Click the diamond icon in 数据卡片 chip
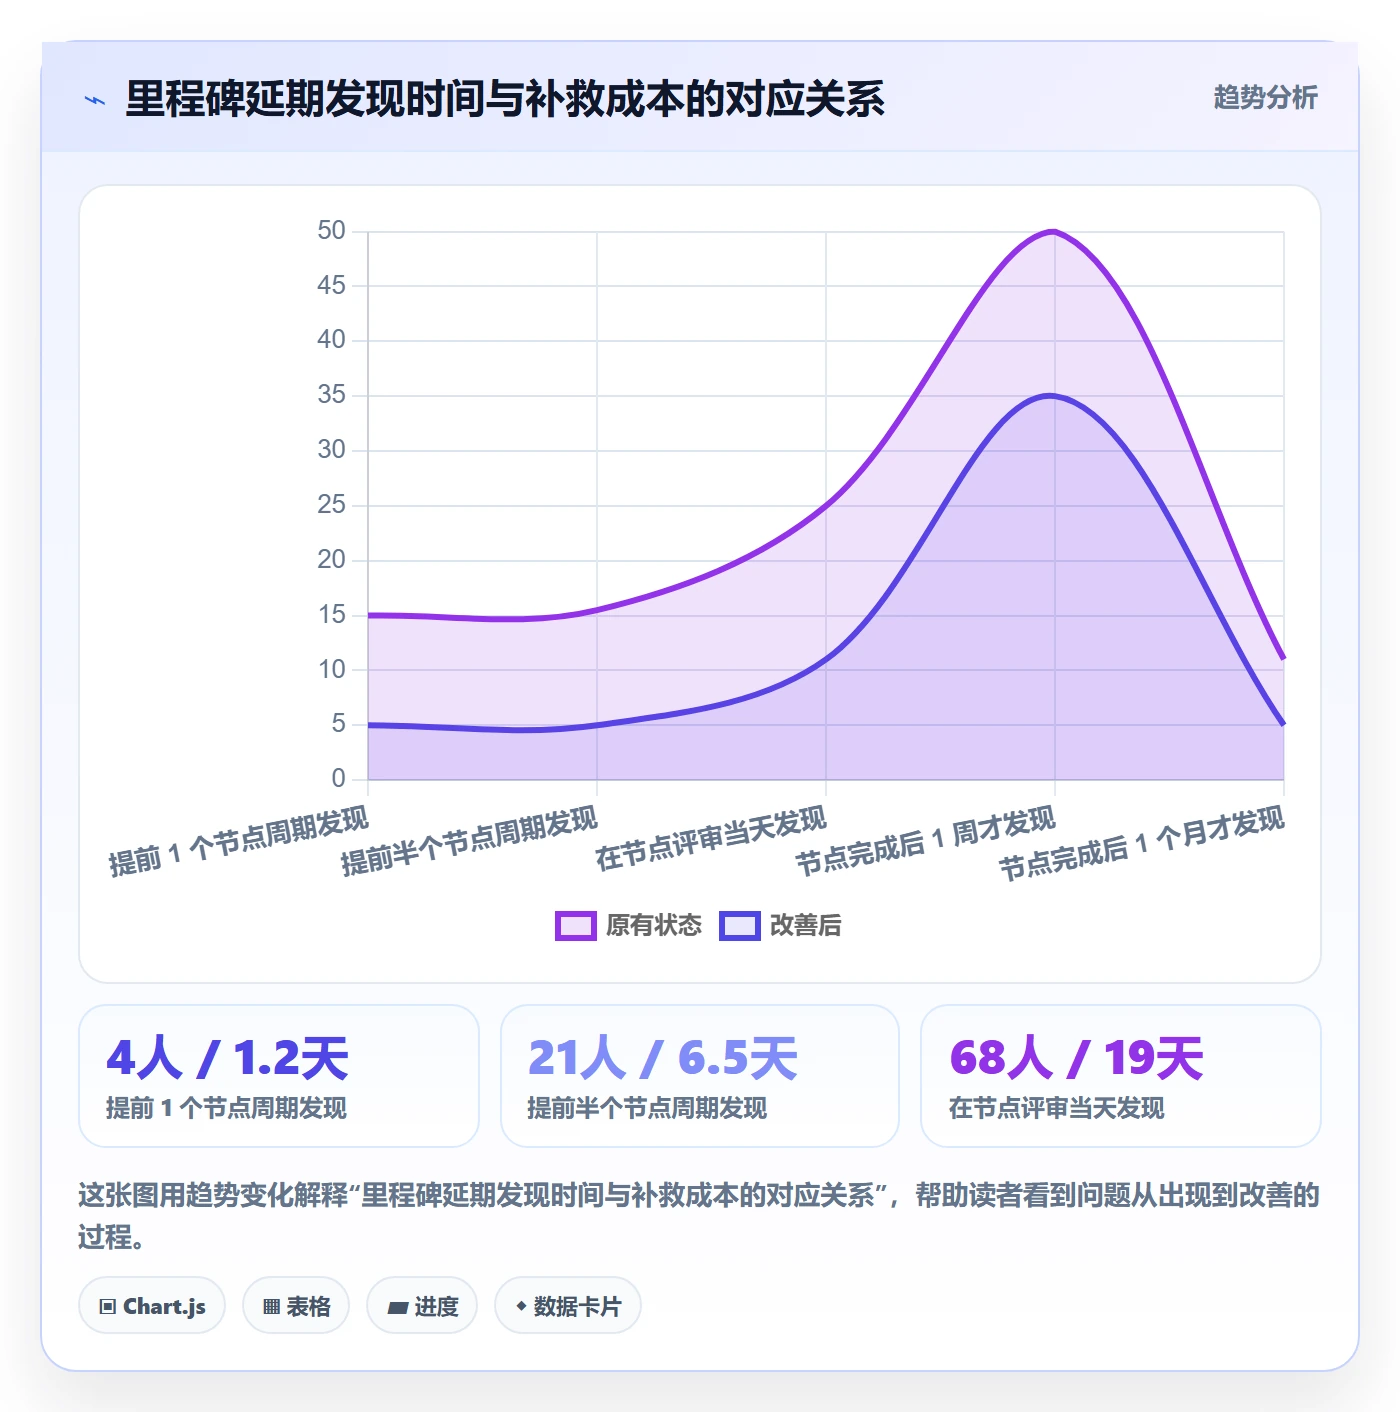 tap(521, 1306)
